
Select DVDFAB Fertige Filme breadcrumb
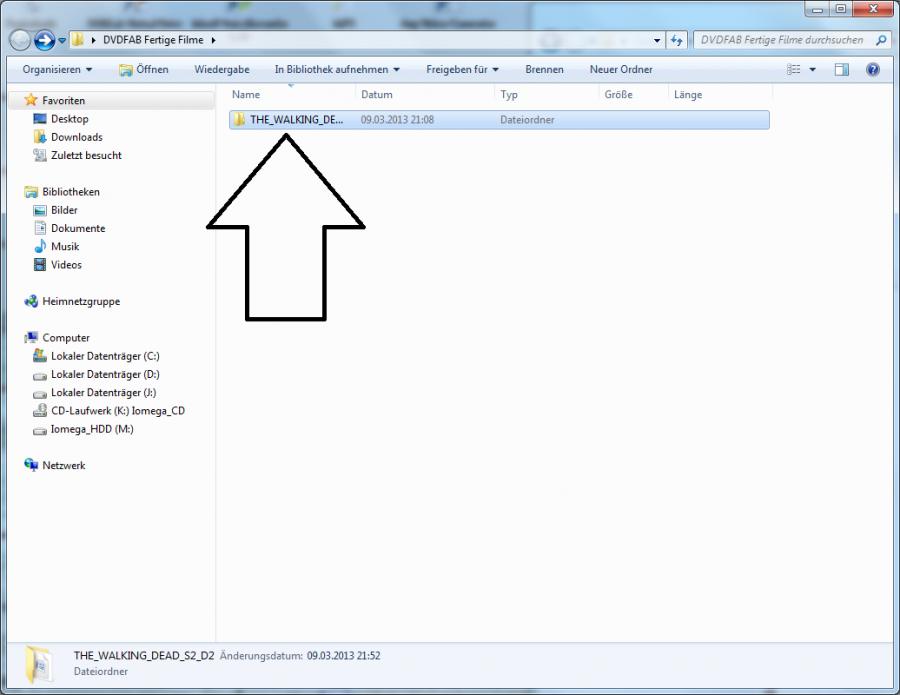tap(153, 40)
